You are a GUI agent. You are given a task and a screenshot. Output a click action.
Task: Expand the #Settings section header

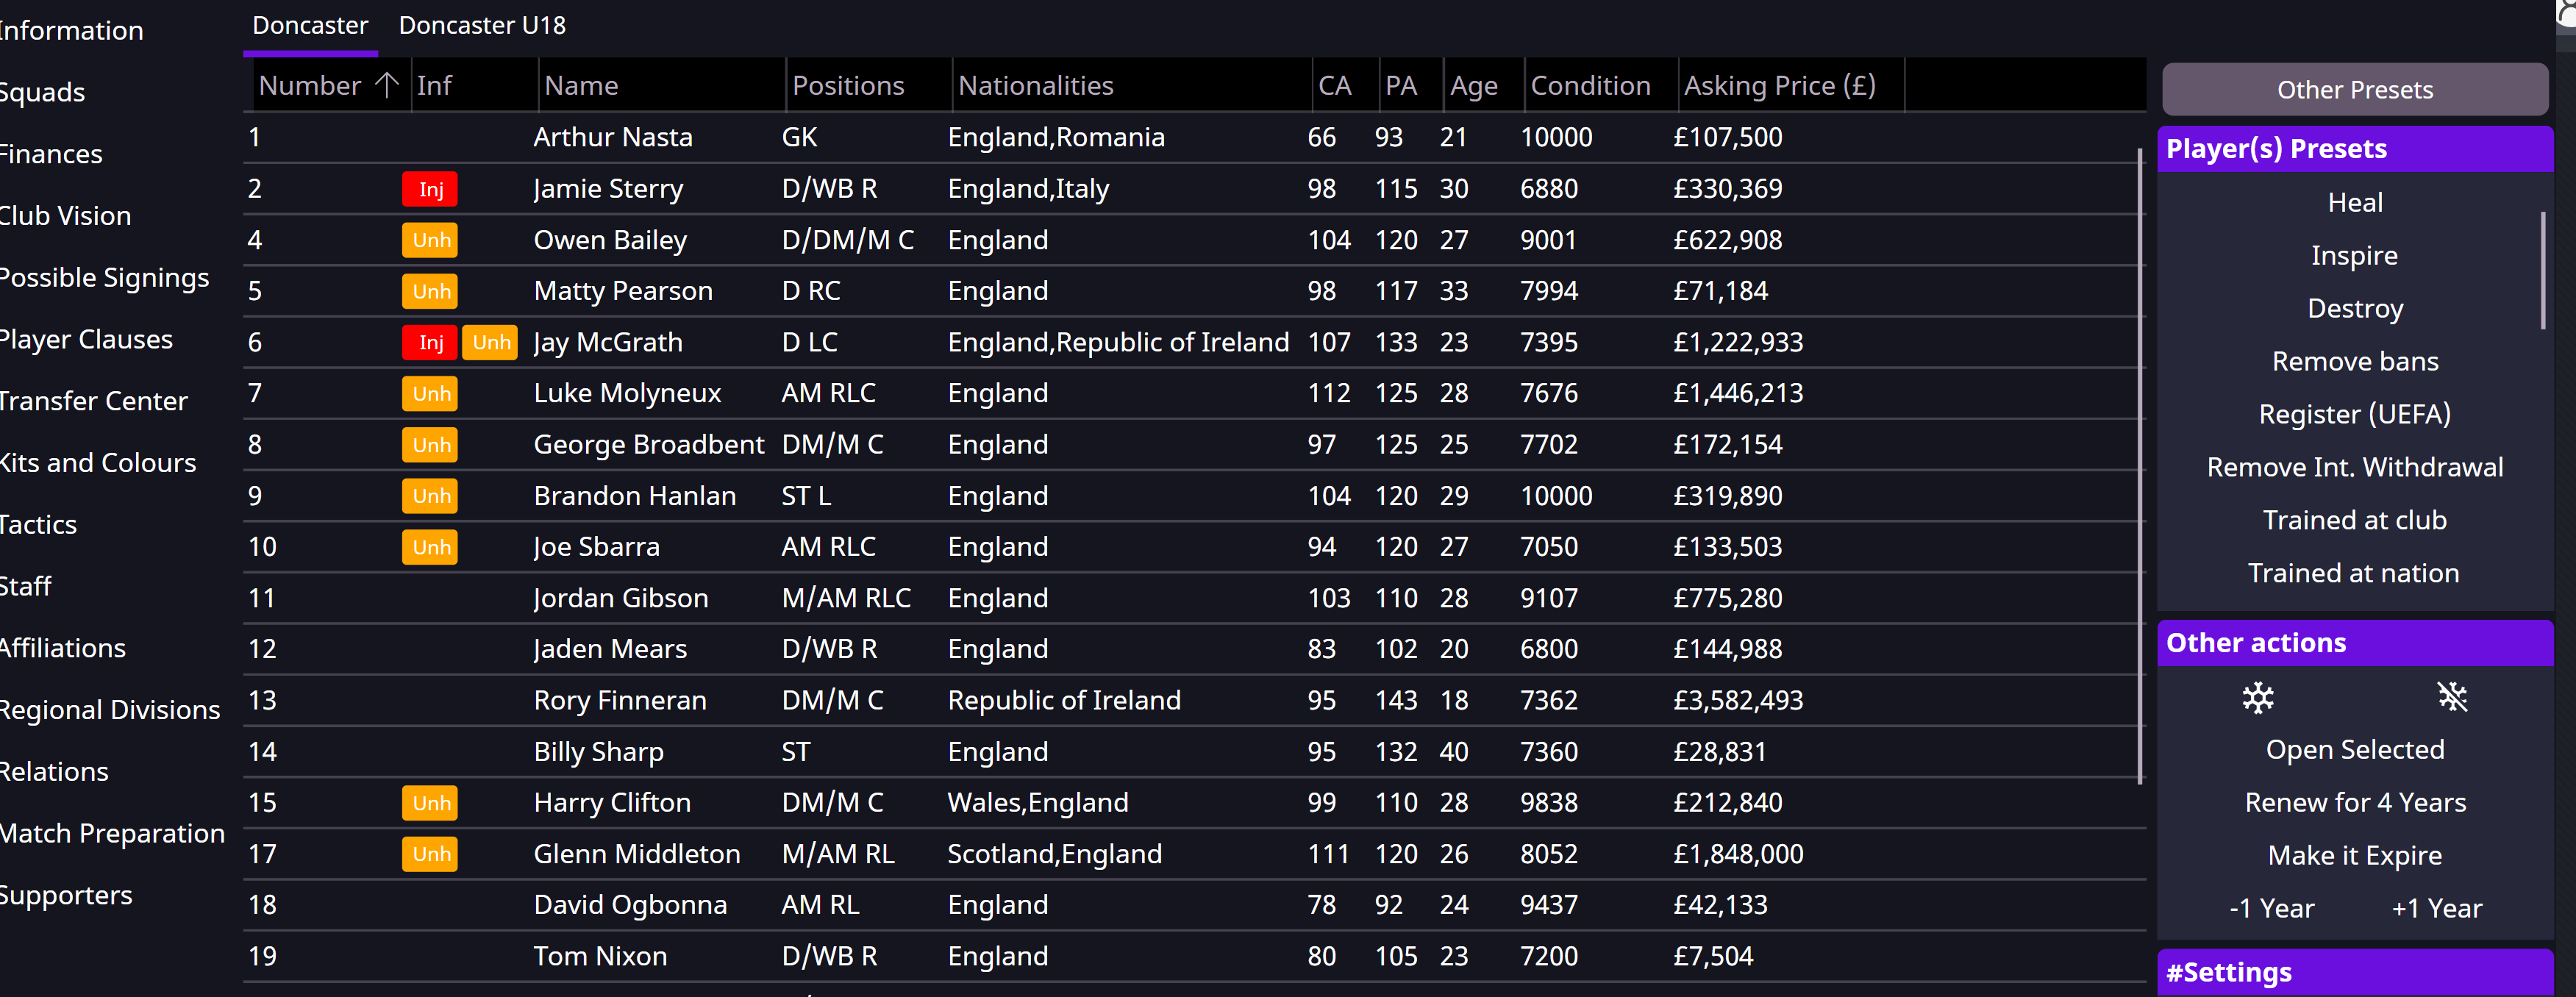tap(2354, 972)
